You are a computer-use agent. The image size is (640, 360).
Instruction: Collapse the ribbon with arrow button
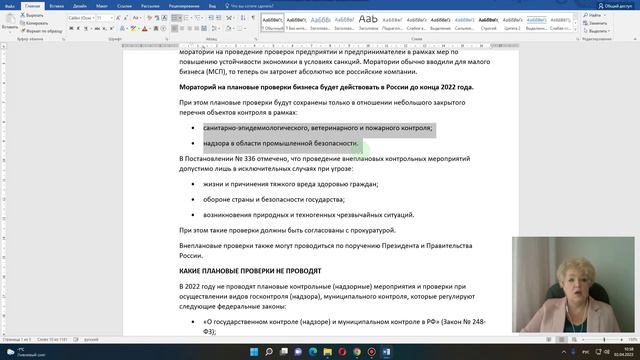coord(635,39)
